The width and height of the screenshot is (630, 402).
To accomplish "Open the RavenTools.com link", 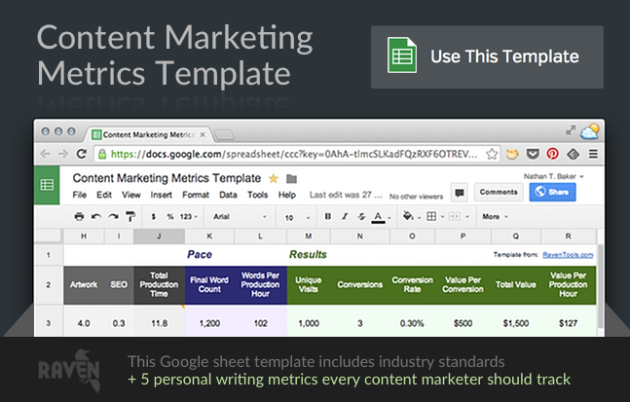I will coord(568,255).
